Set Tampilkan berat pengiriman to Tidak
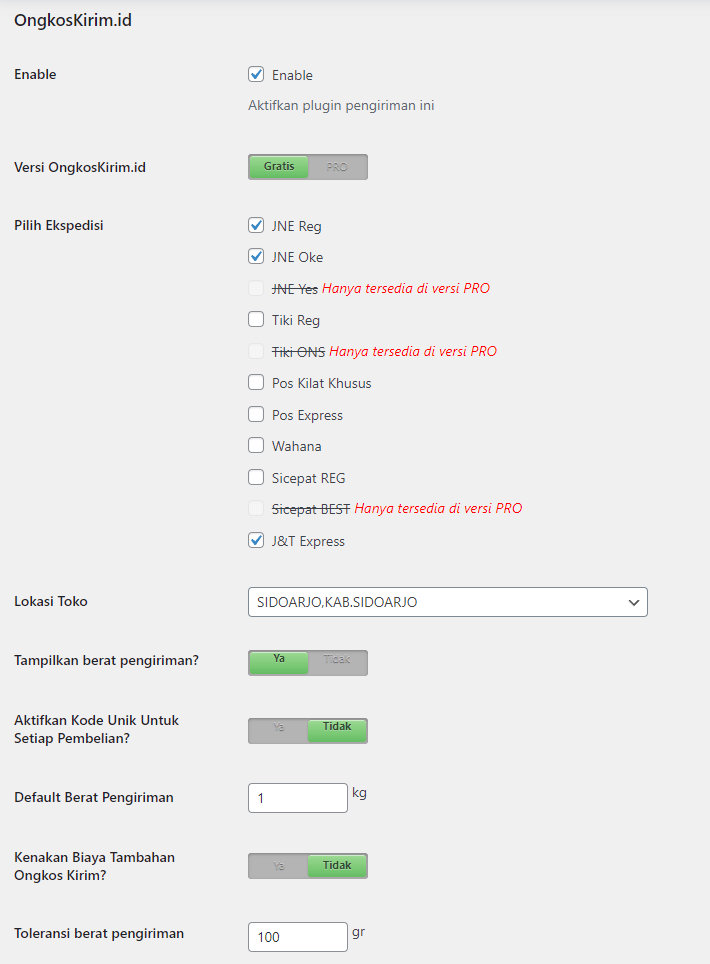Screen dimensions: 710x964 (337, 660)
